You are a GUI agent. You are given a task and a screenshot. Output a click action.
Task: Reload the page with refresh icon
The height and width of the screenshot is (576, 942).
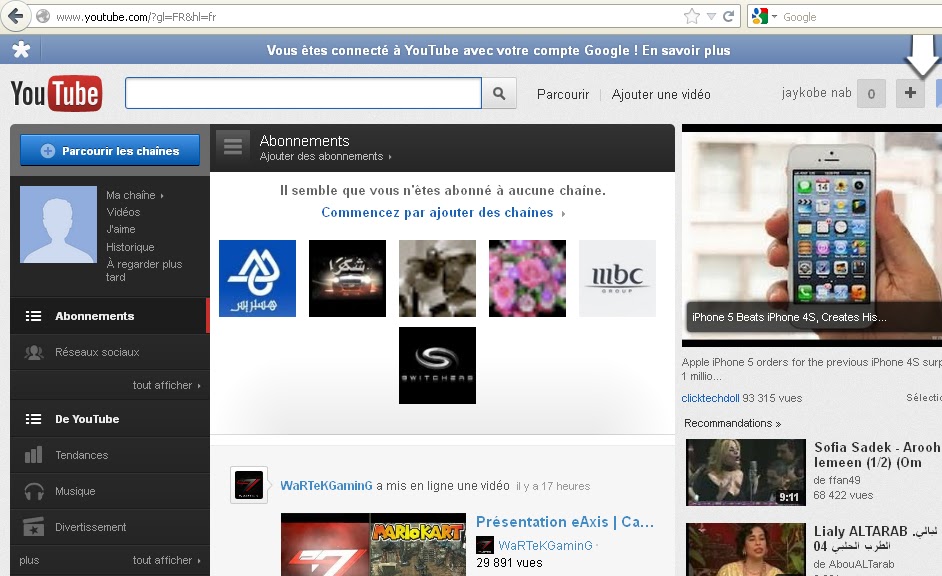pyautogui.click(x=729, y=17)
